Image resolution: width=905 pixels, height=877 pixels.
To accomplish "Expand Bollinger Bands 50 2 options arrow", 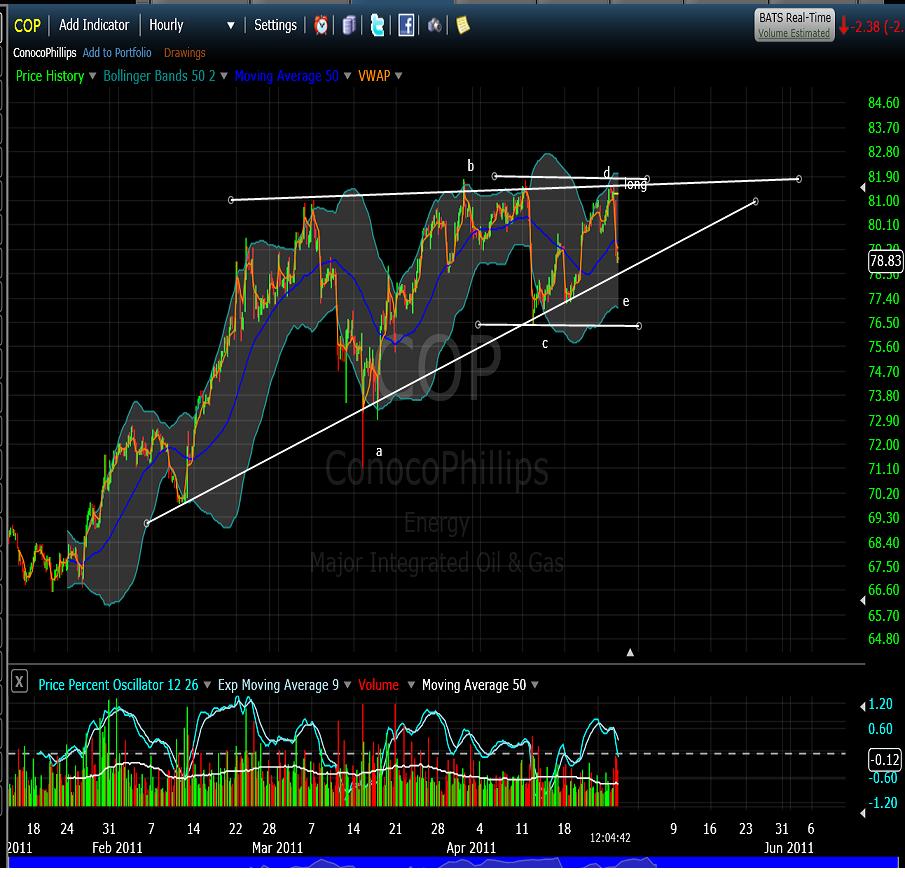I will click(224, 76).
